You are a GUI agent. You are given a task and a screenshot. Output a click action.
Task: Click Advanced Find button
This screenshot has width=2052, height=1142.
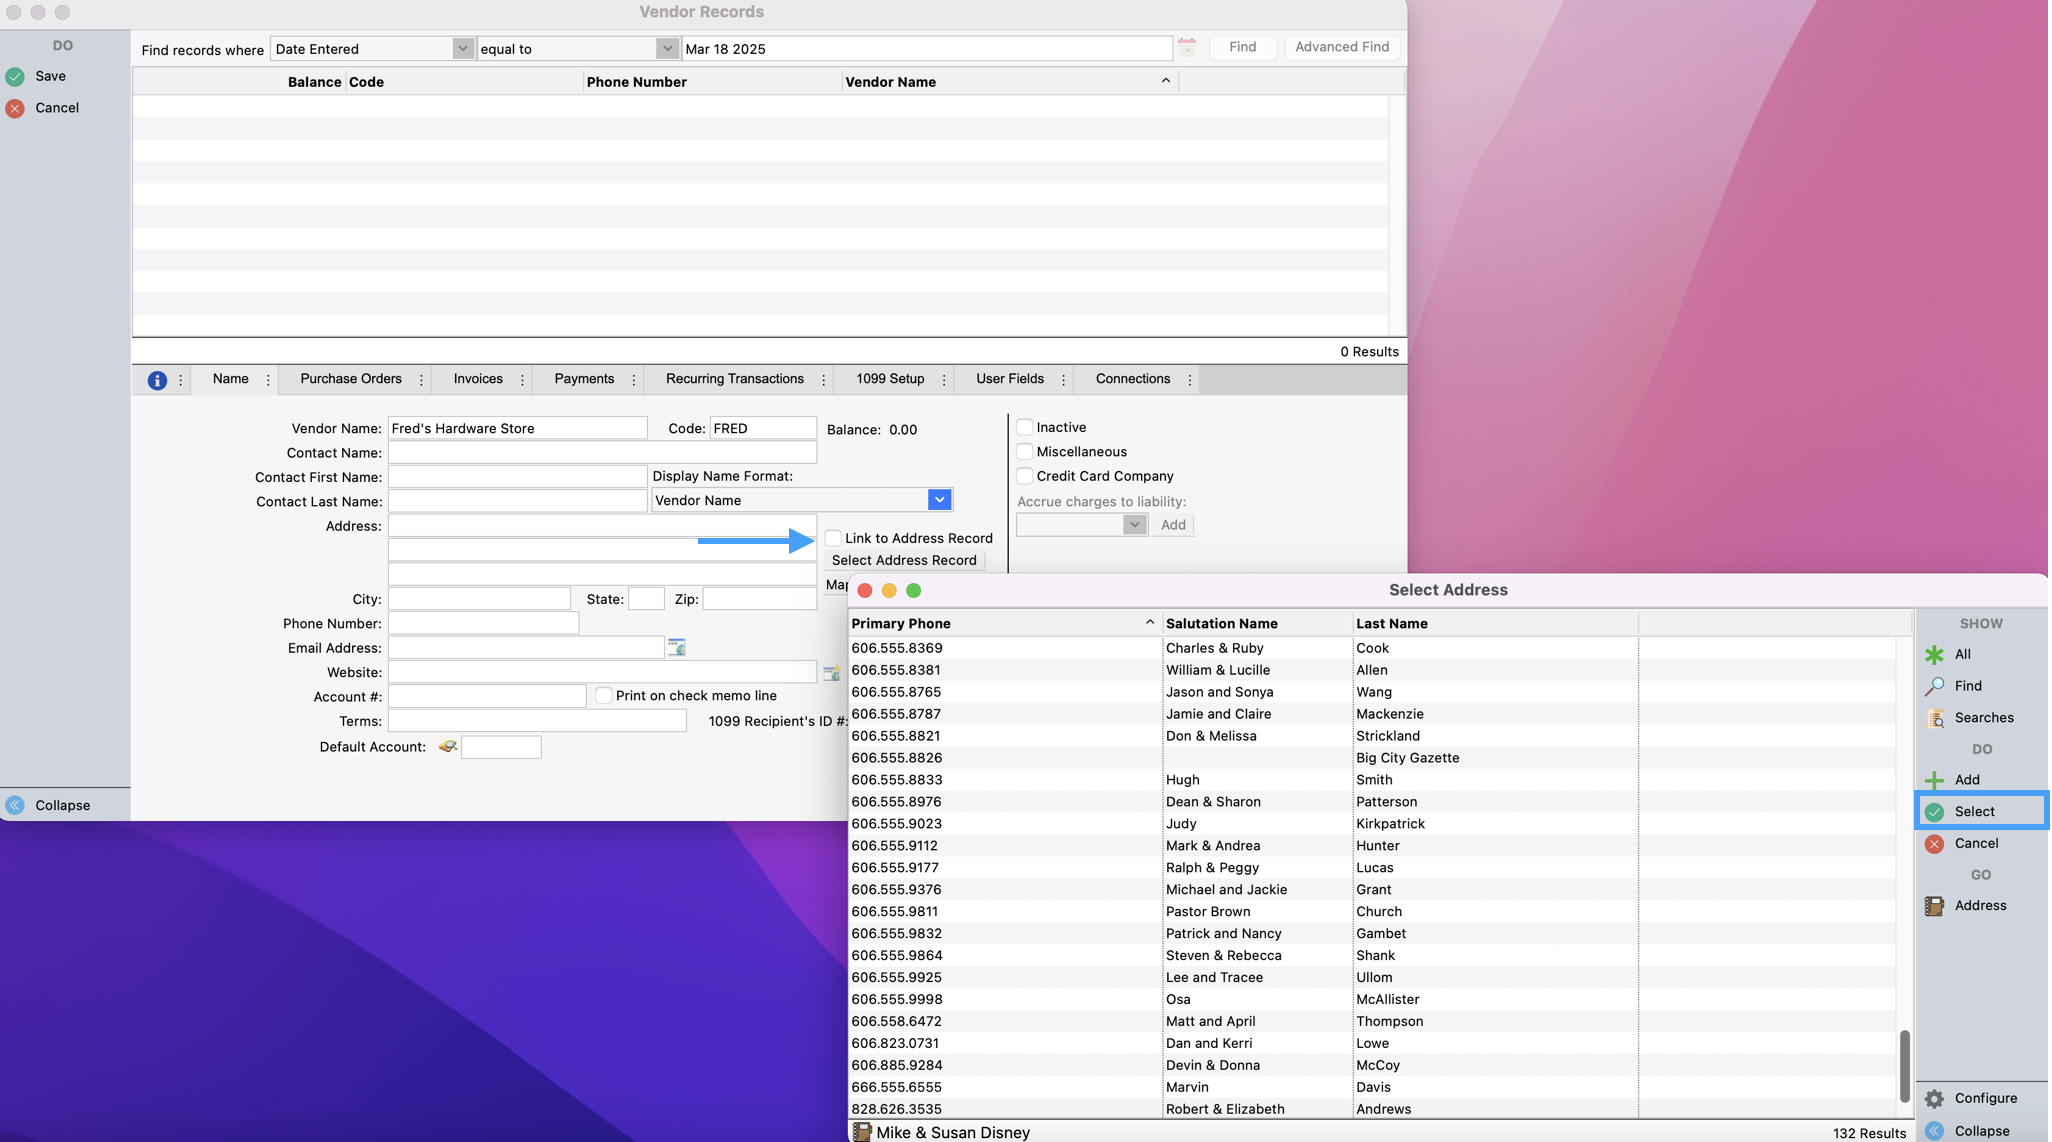(x=1341, y=47)
